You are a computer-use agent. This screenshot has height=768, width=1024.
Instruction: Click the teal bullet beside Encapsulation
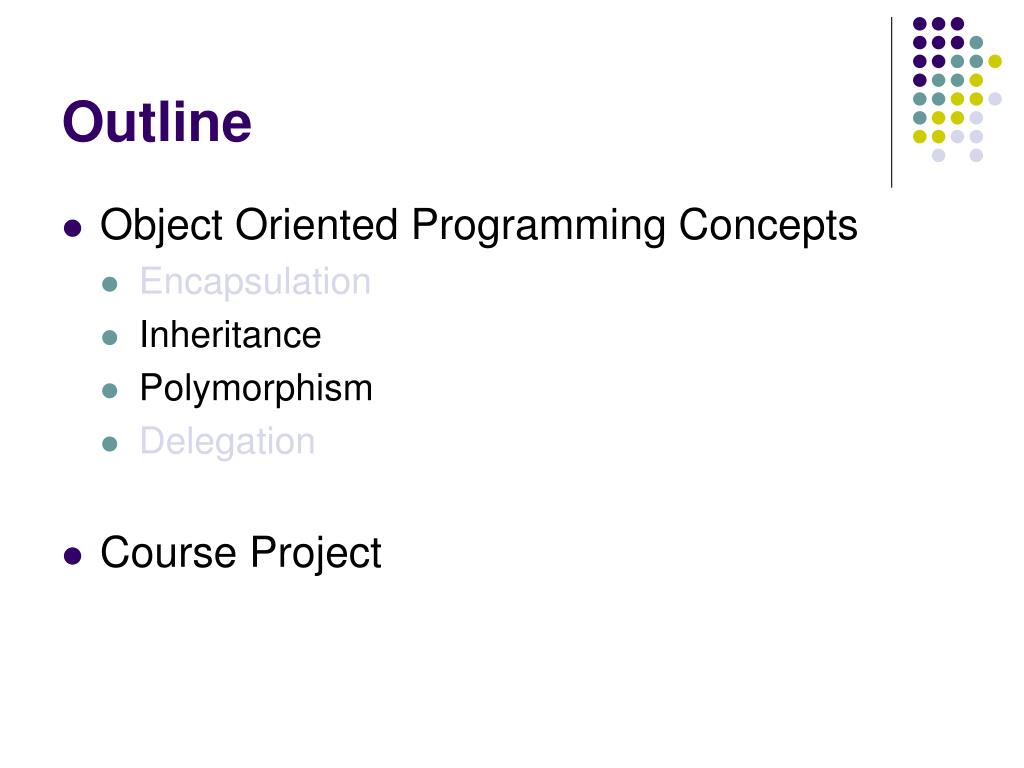(110, 284)
